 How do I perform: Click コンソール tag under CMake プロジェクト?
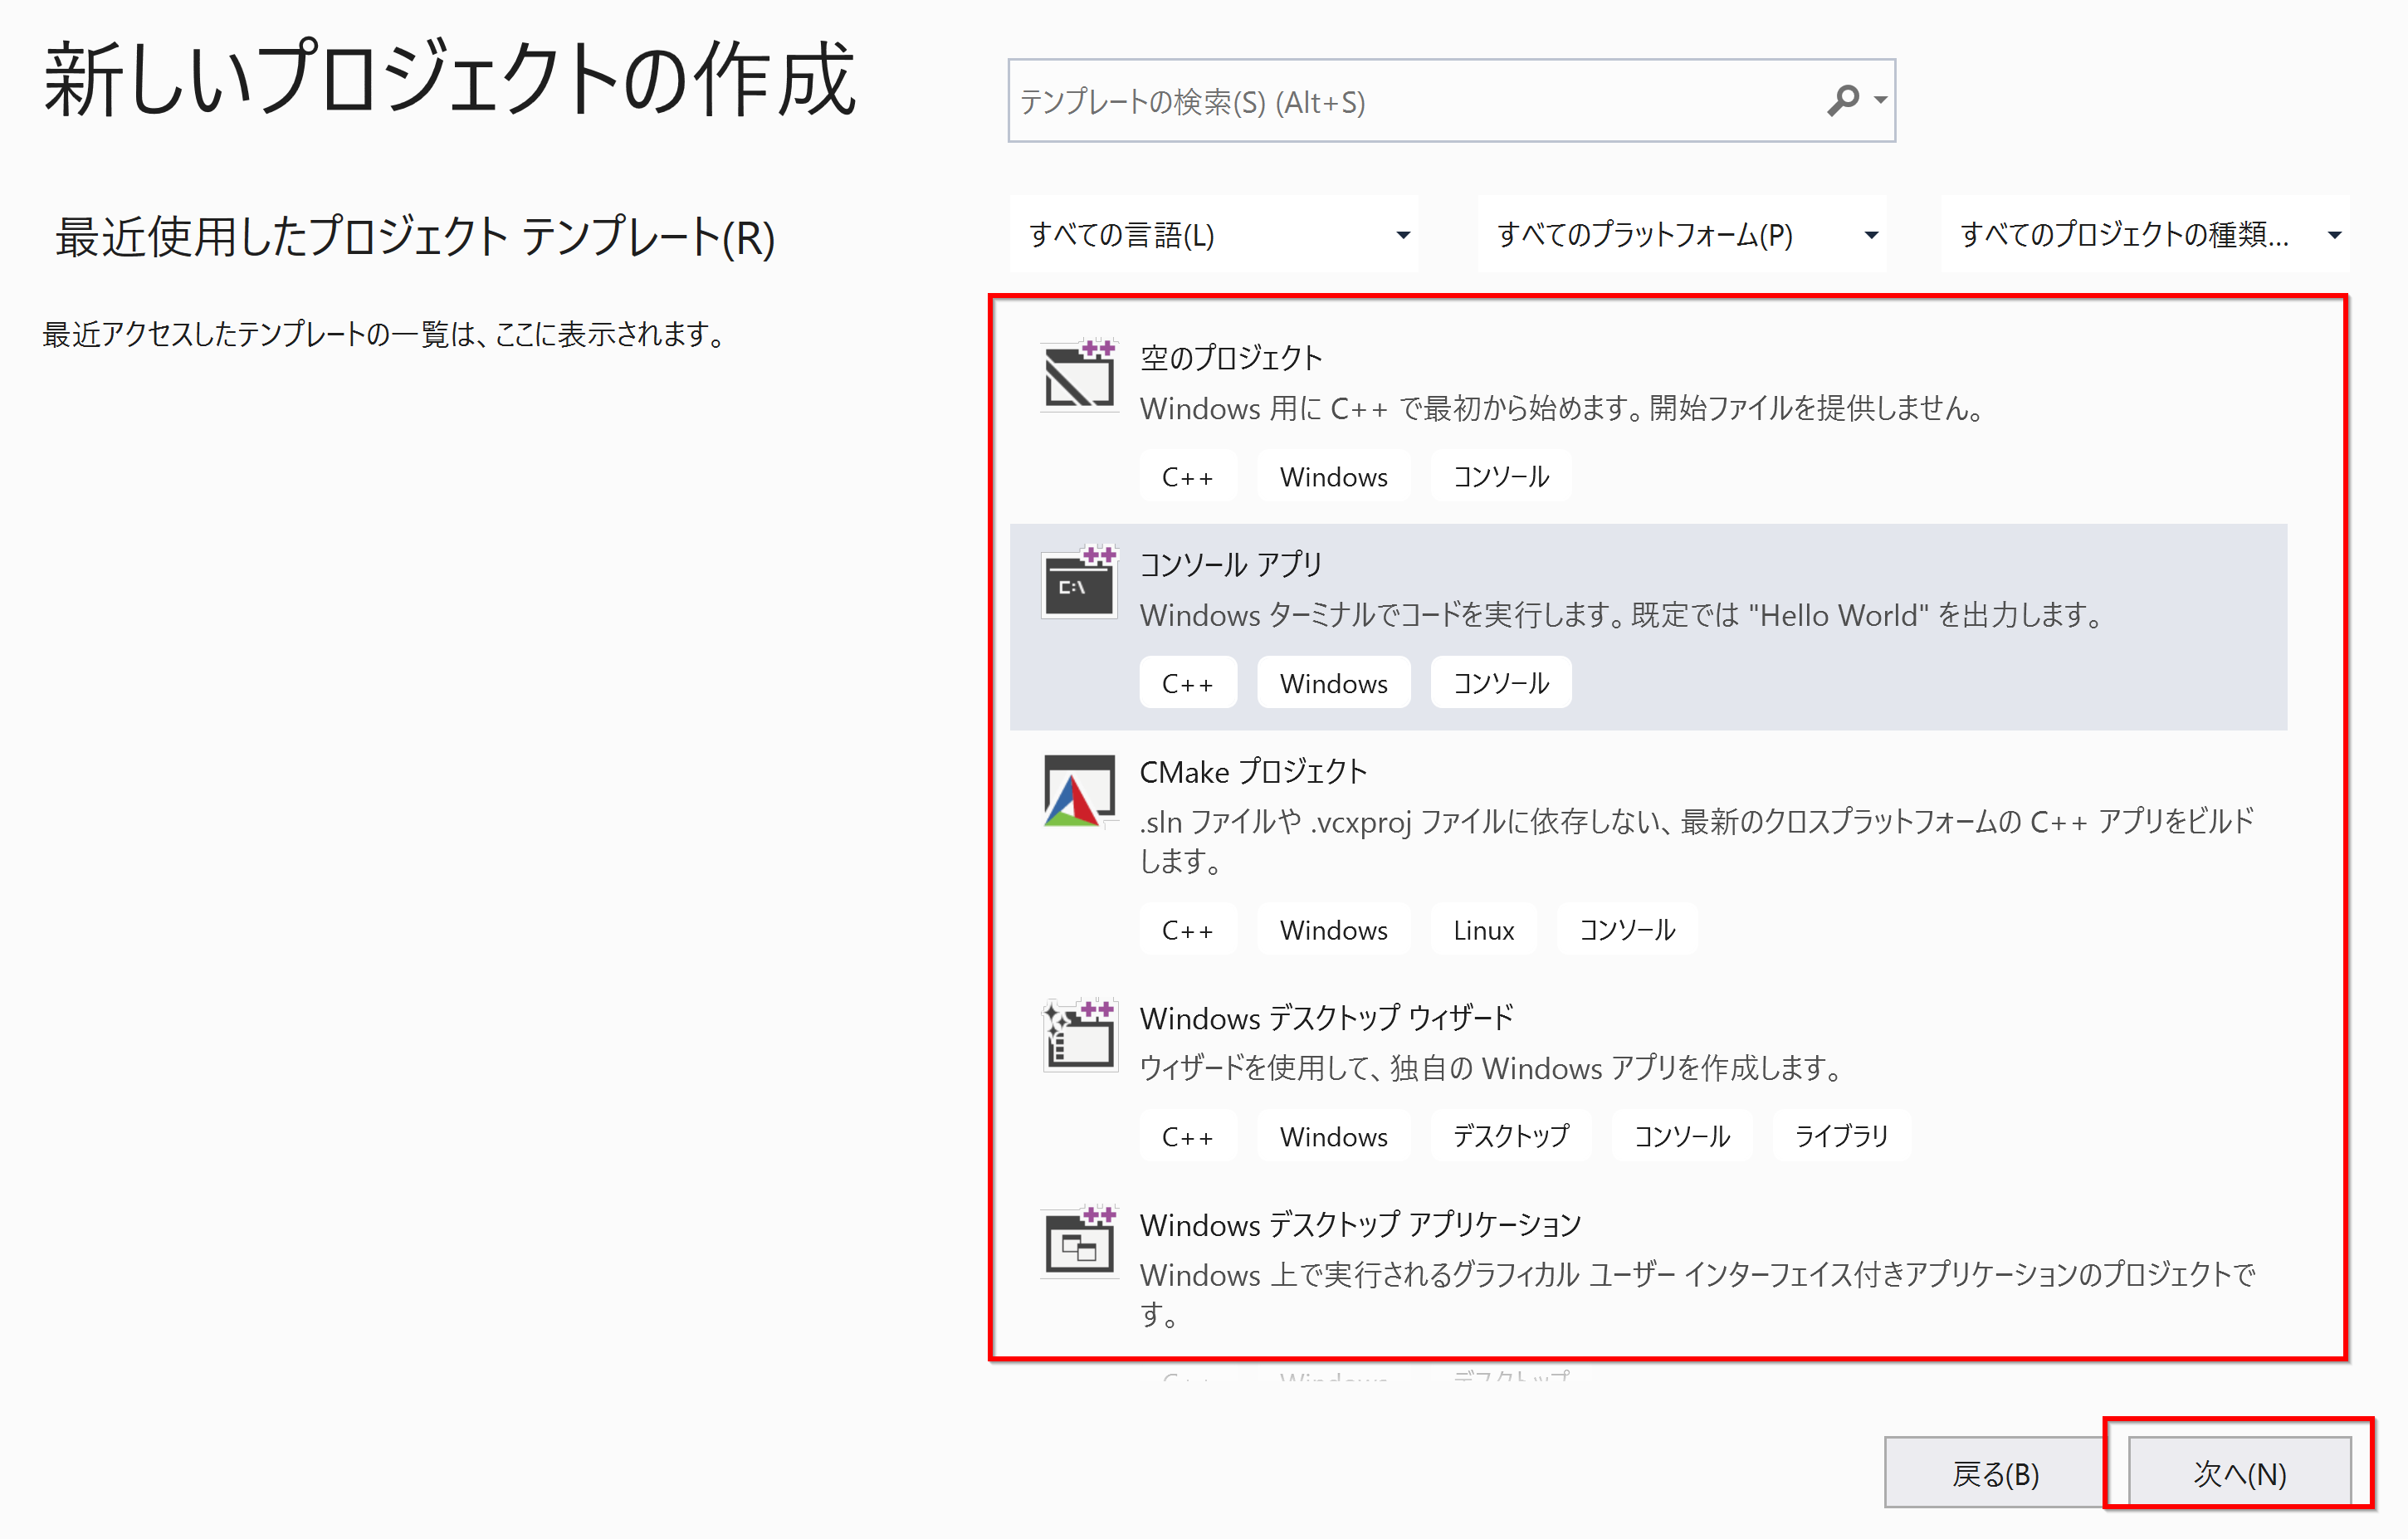point(1627,929)
